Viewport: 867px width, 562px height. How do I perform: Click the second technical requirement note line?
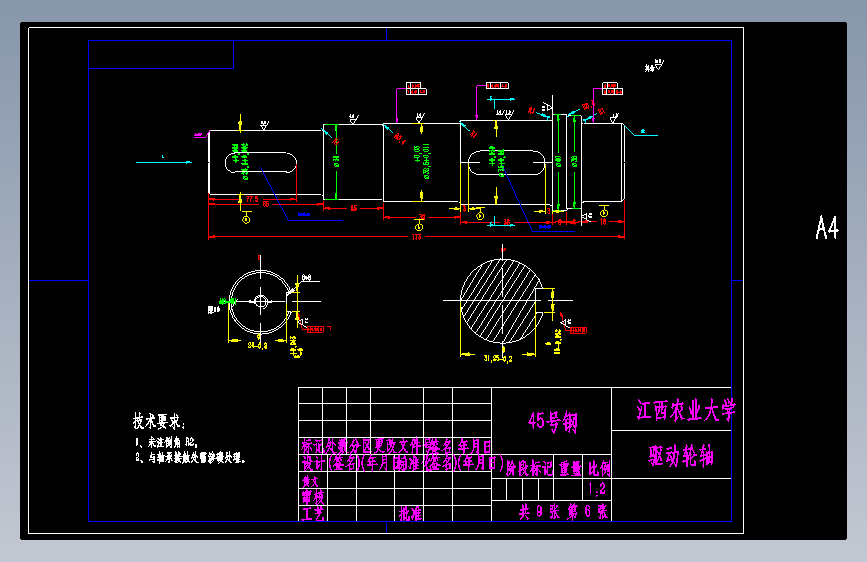pos(191,458)
